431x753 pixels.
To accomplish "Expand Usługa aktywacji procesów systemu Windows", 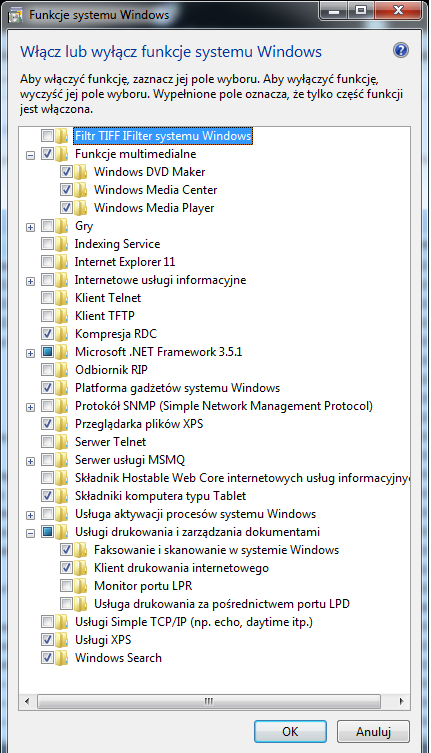I will (30, 515).
